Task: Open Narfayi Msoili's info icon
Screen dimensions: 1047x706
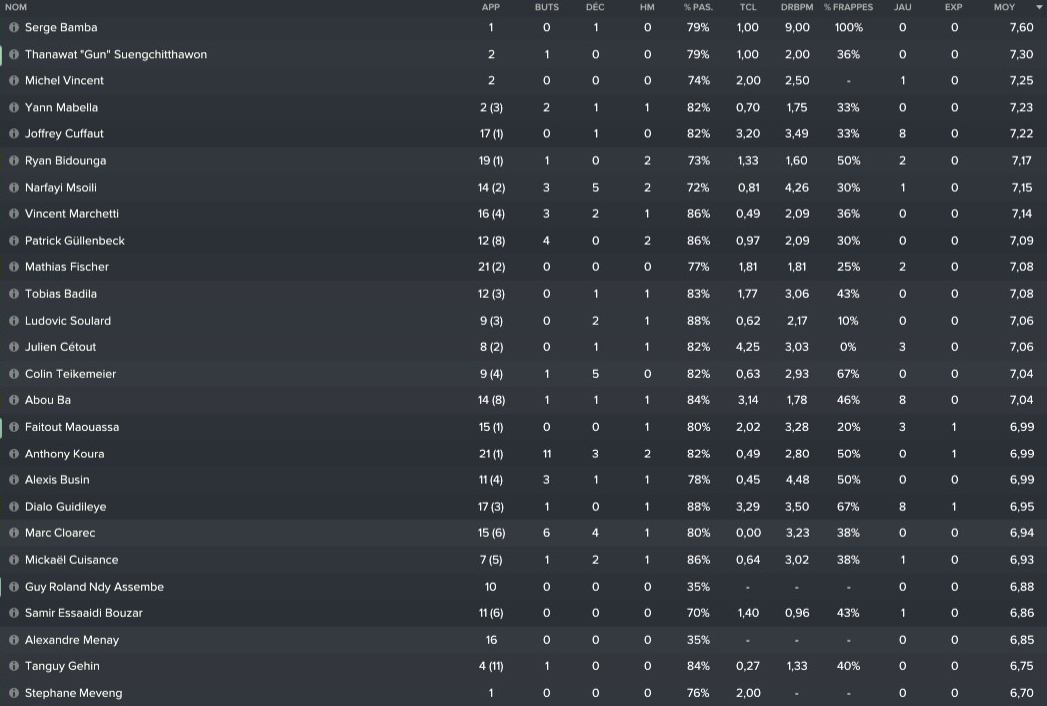Action: tap(14, 187)
